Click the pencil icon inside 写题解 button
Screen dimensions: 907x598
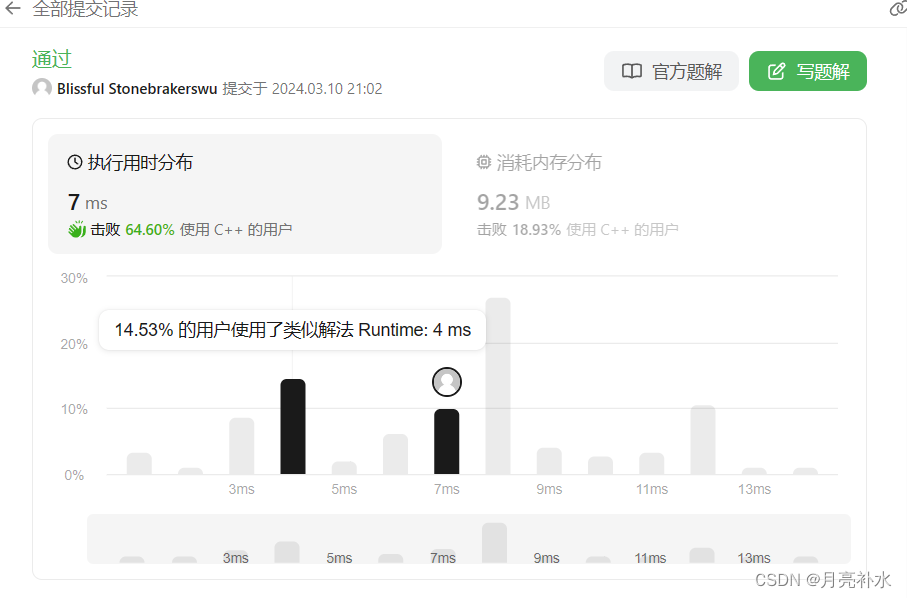(775, 71)
